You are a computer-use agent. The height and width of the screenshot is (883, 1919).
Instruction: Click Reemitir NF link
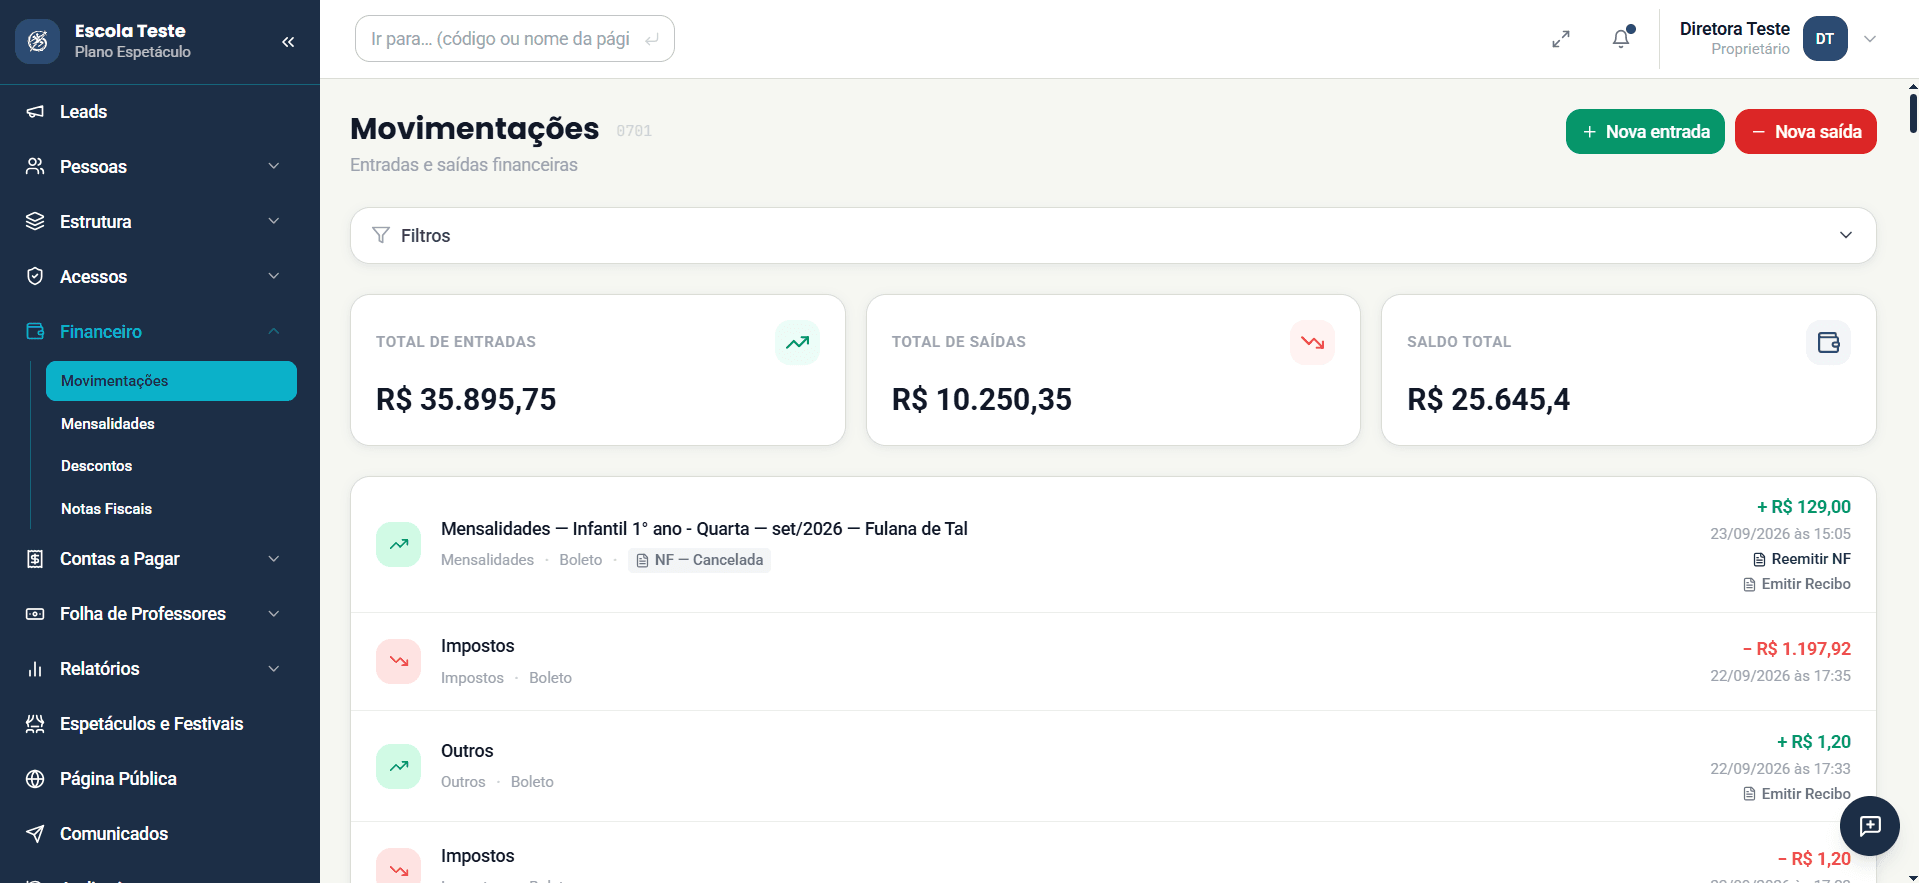tap(1801, 559)
